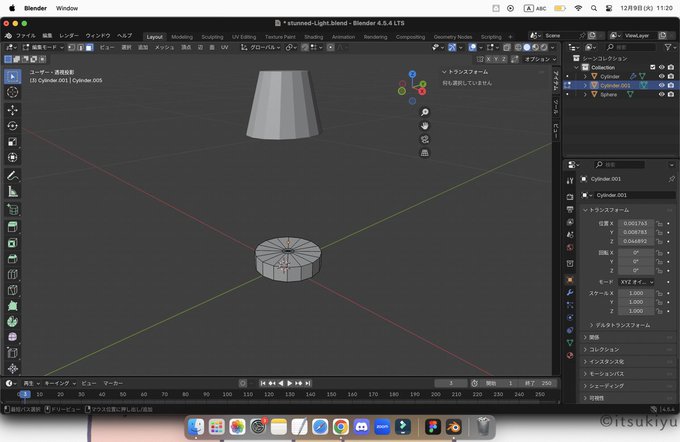Image resolution: width=680 pixels, height=442 pixels.
Task: Disable Sphere in renders camera icon
Action: click(x=671, y=95)
